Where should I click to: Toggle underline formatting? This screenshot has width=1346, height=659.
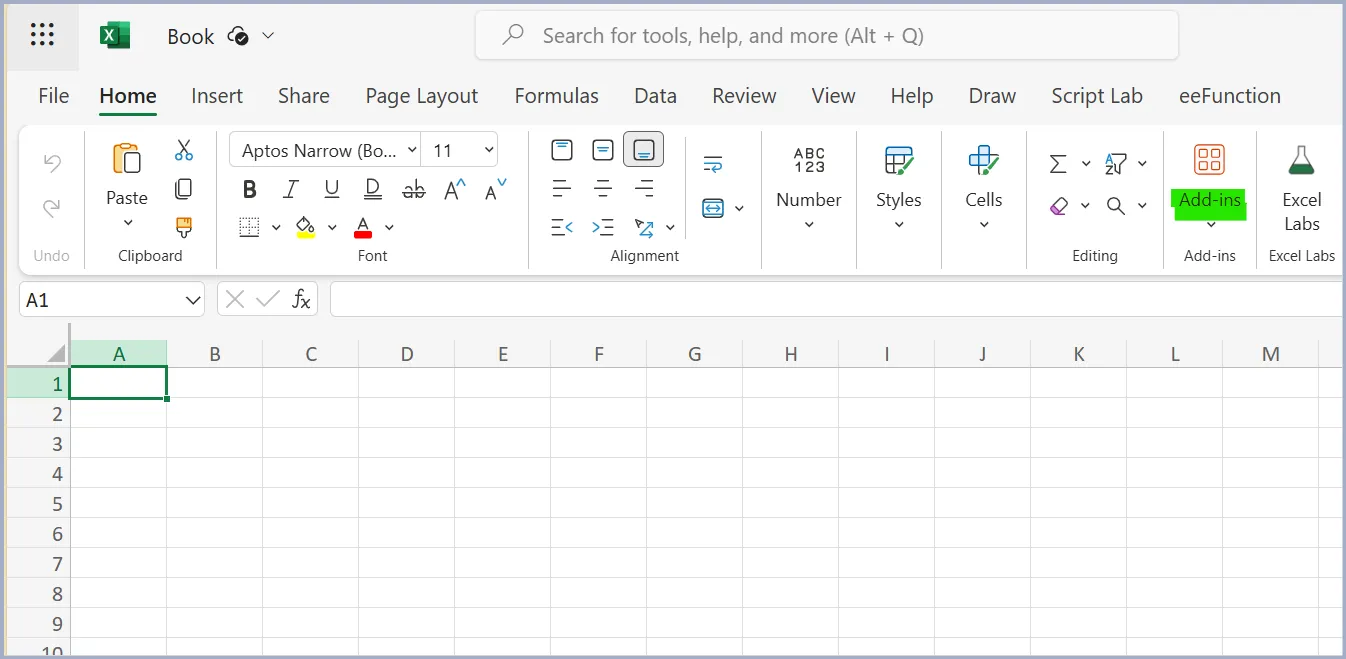(x=331, y=188)
